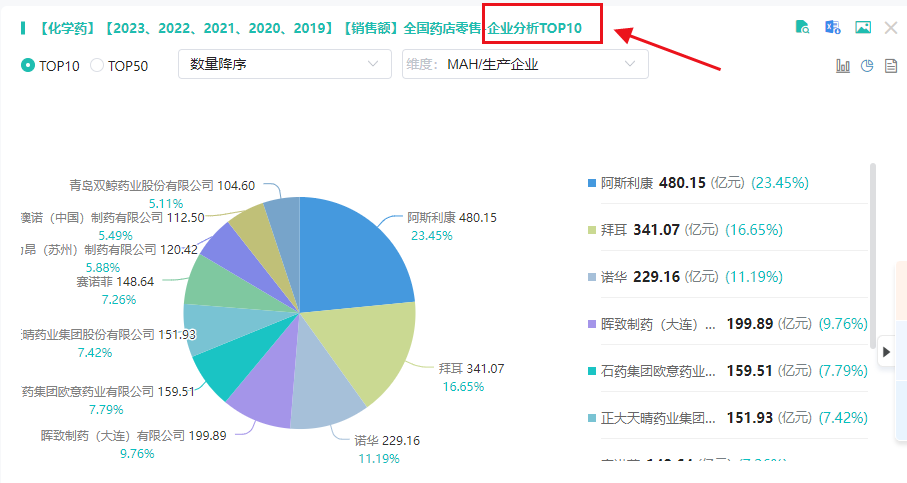Switch to bar chart view
Image resolution: width=907 pixels, height=483 pixels.
(x=843, y=66)
